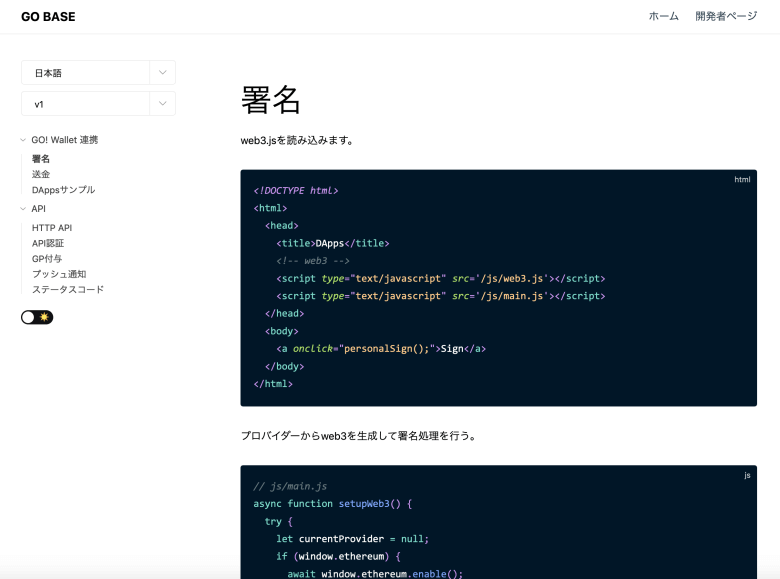Open プッシュ通知 in sidebar
Image resolution: width=780 pixels, height=579 pixels.
click(x=59, y=274)
